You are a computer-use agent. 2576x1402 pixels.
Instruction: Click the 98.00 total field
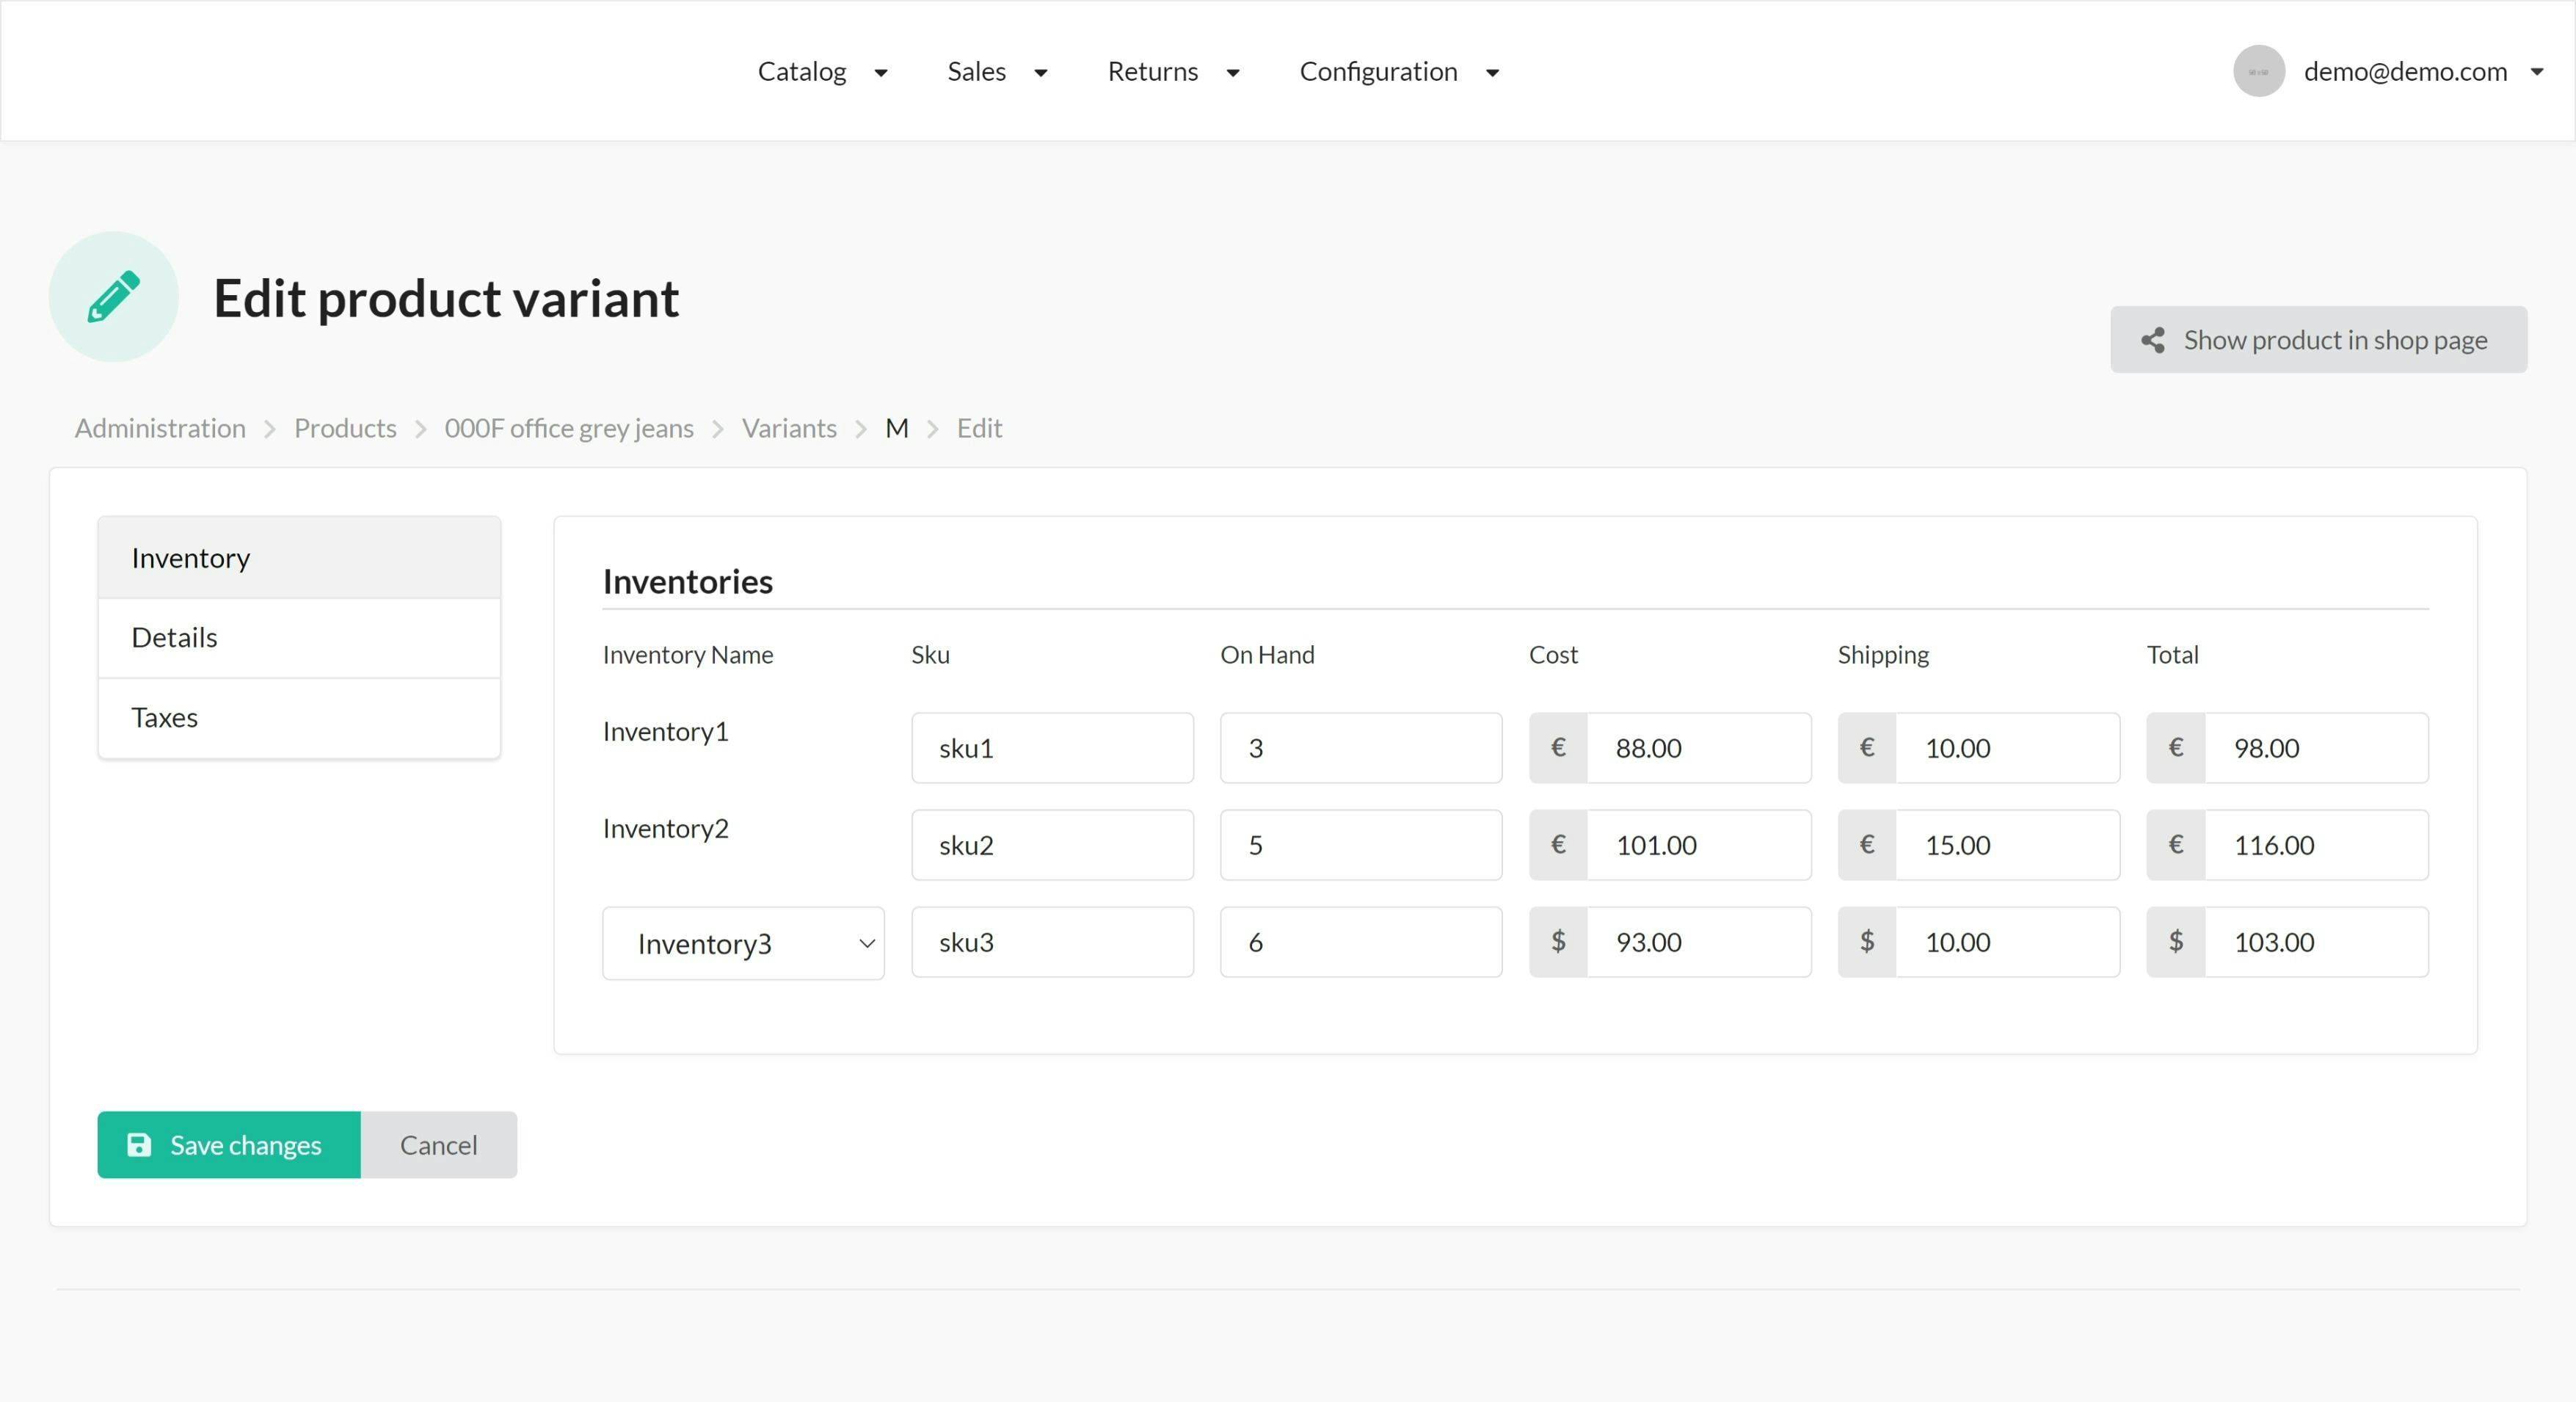pyautogui.click(x=2317, y=747)
